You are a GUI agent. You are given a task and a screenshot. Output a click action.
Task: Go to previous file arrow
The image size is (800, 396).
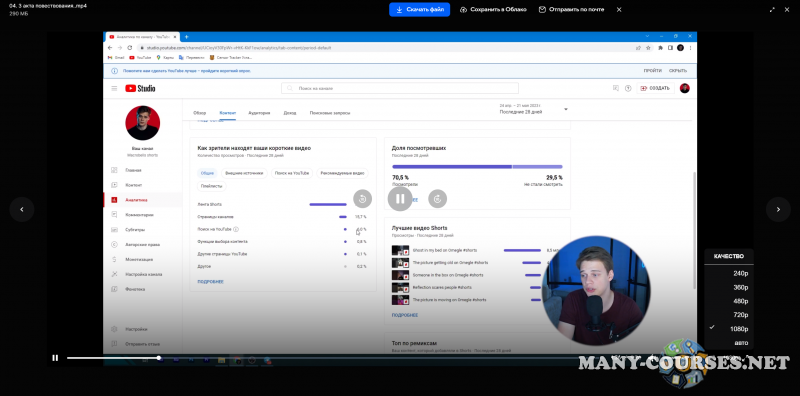tap(21, 209)
